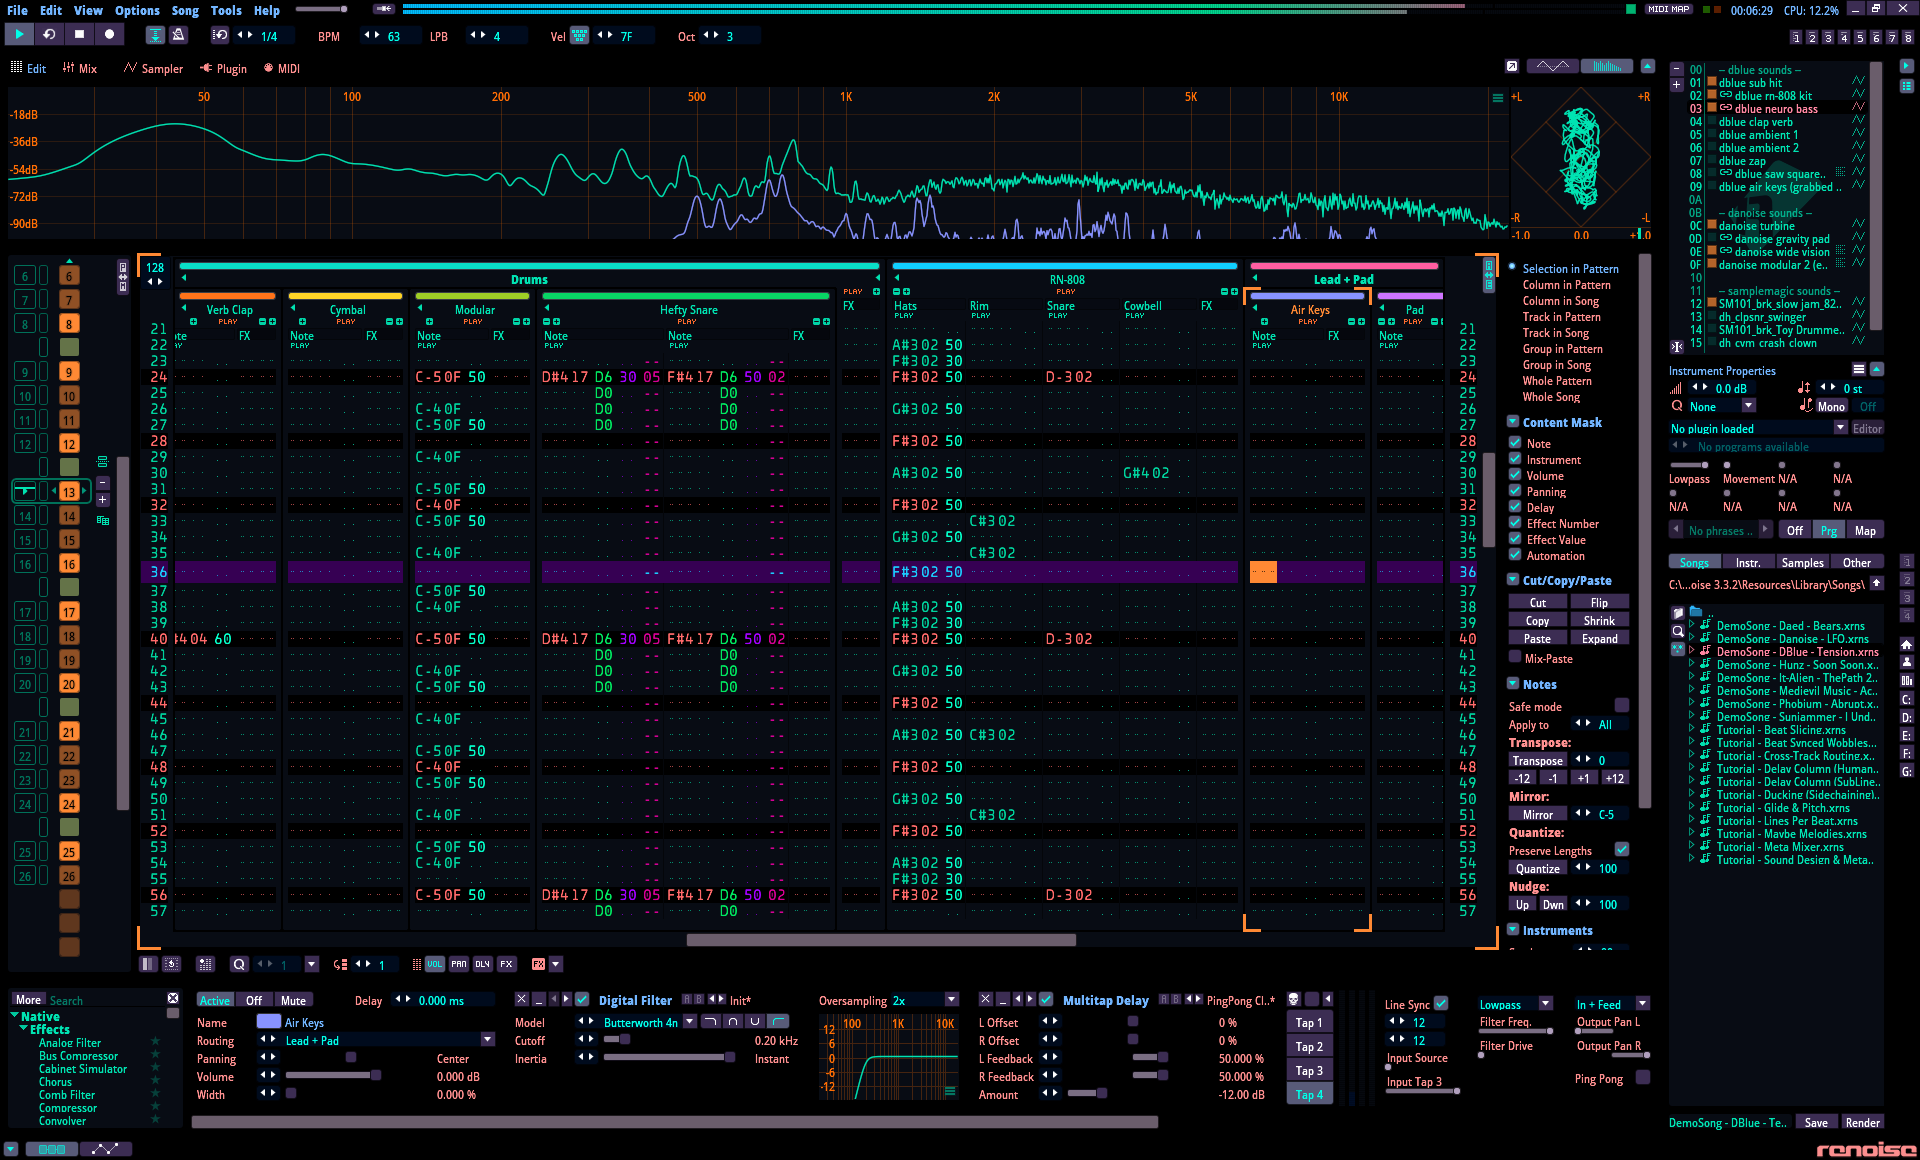Image resolution: width=1920 pixels, height=1160 pixels.
Task: Toggle Preserve Lengths checkbox
Action: pyautogui.click(x=1622, y=849)
